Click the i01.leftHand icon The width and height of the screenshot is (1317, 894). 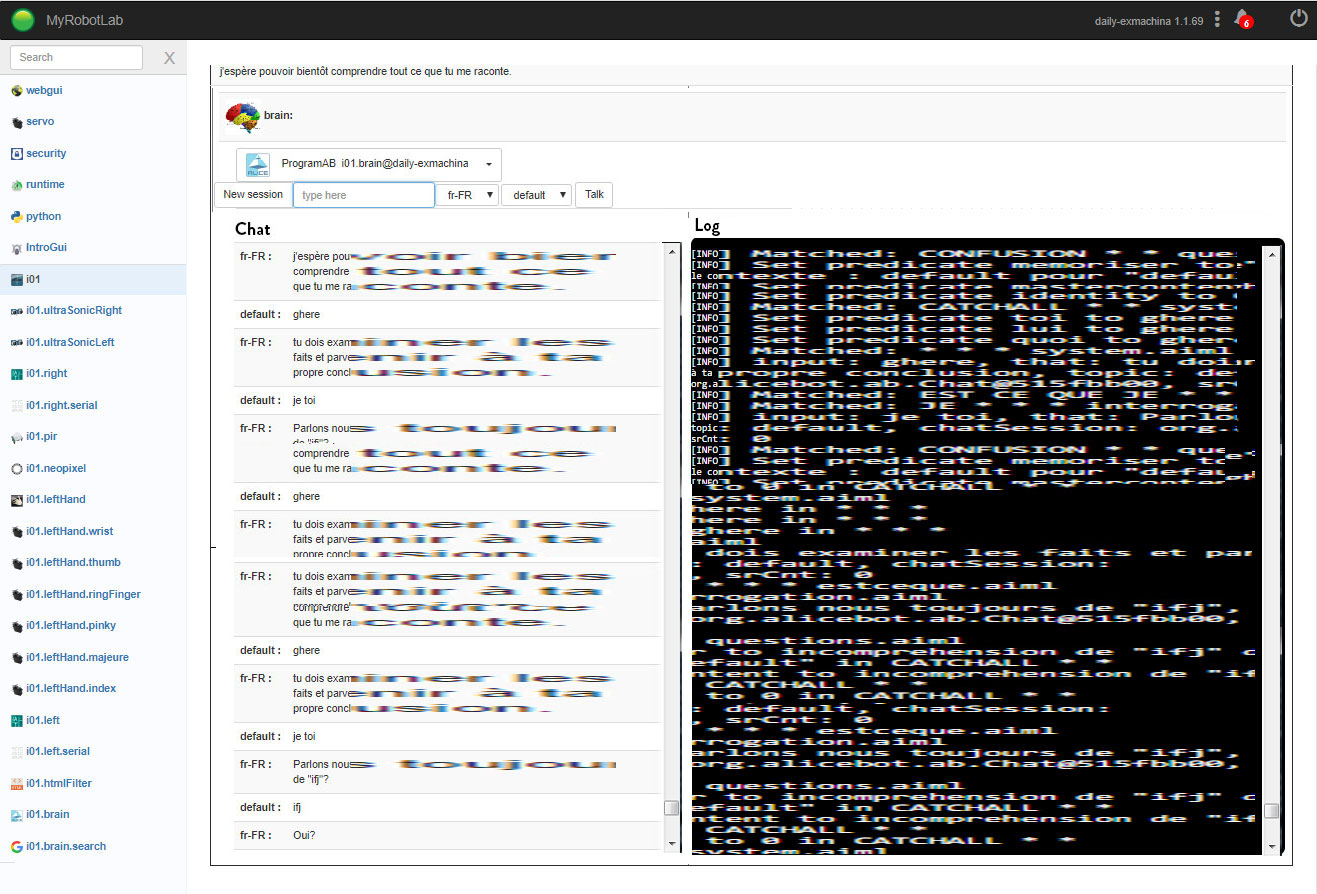tap(16, 500)
